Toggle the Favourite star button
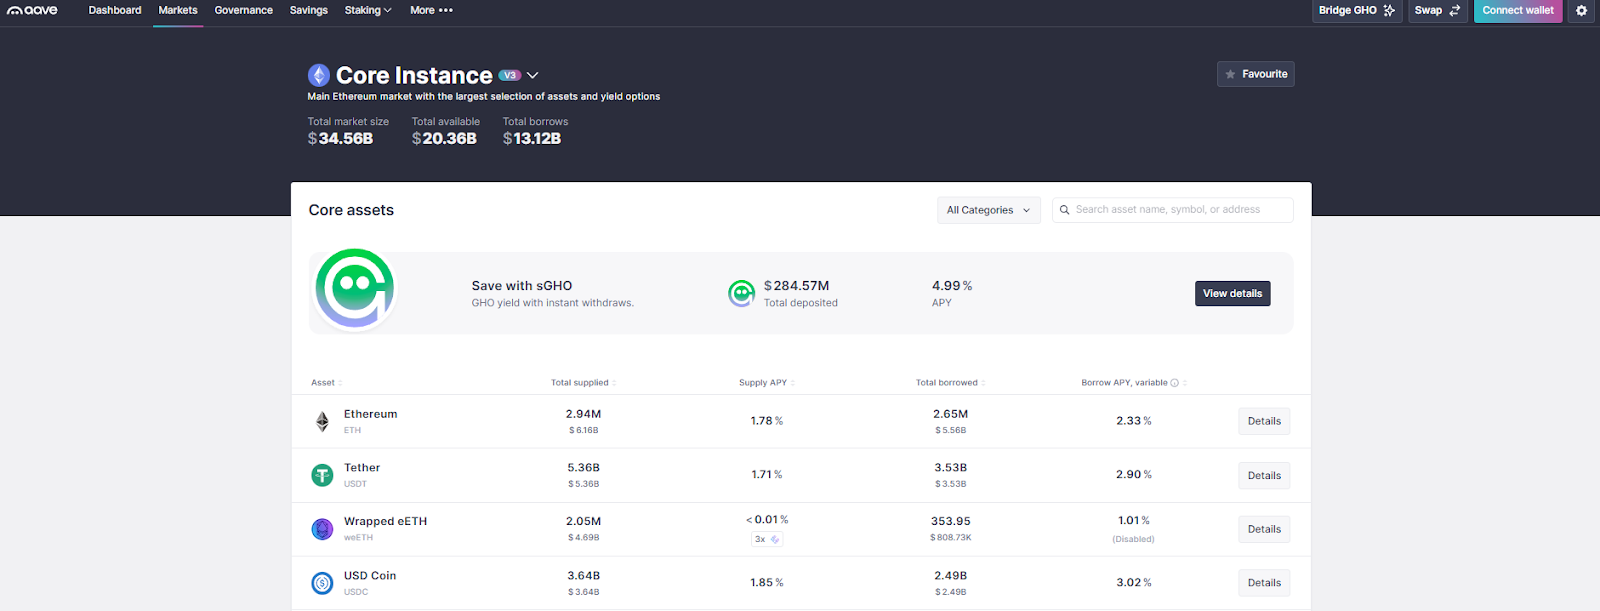 pos(1256,74)
